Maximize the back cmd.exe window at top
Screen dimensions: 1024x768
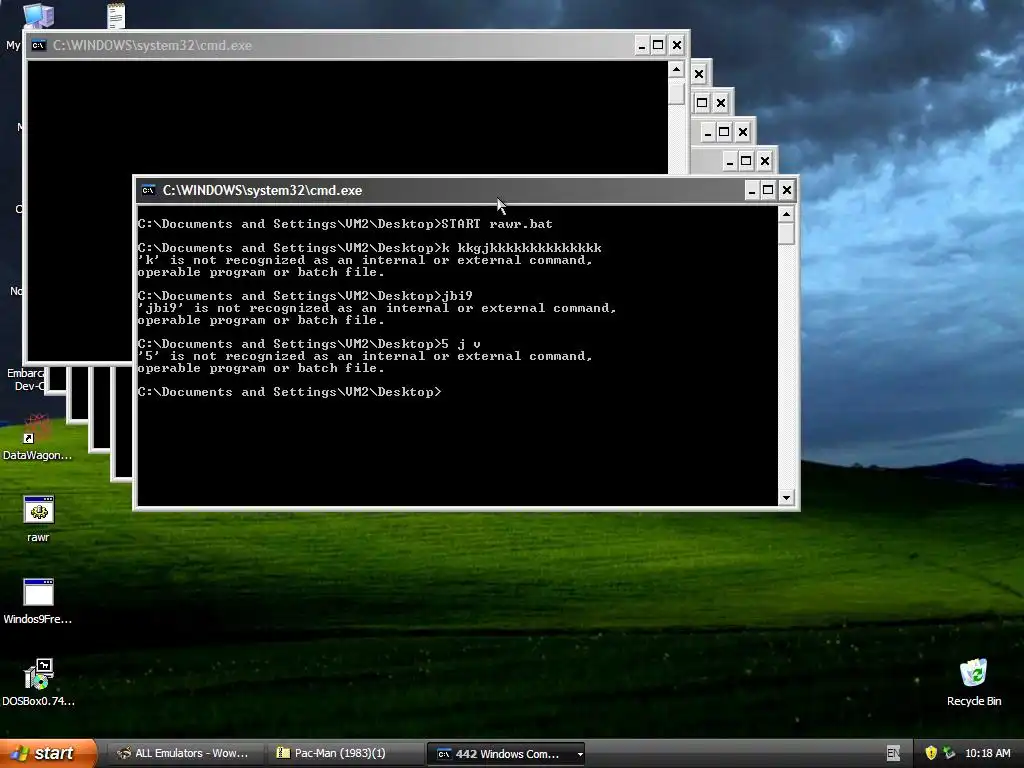[x=658, y=45]
